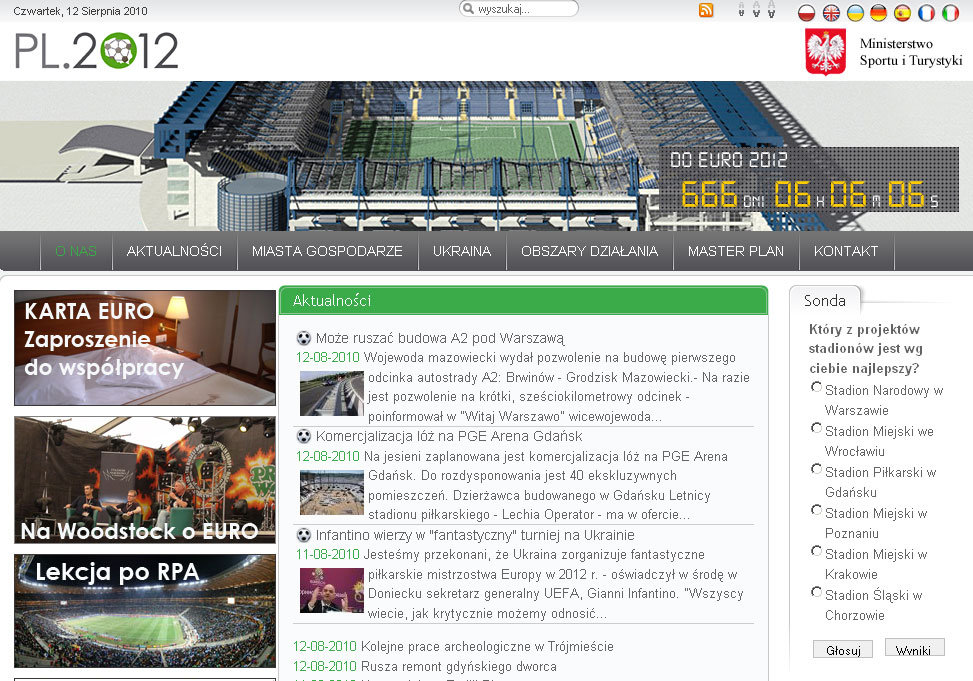Go to the Master Plan menu

point(736,251)
